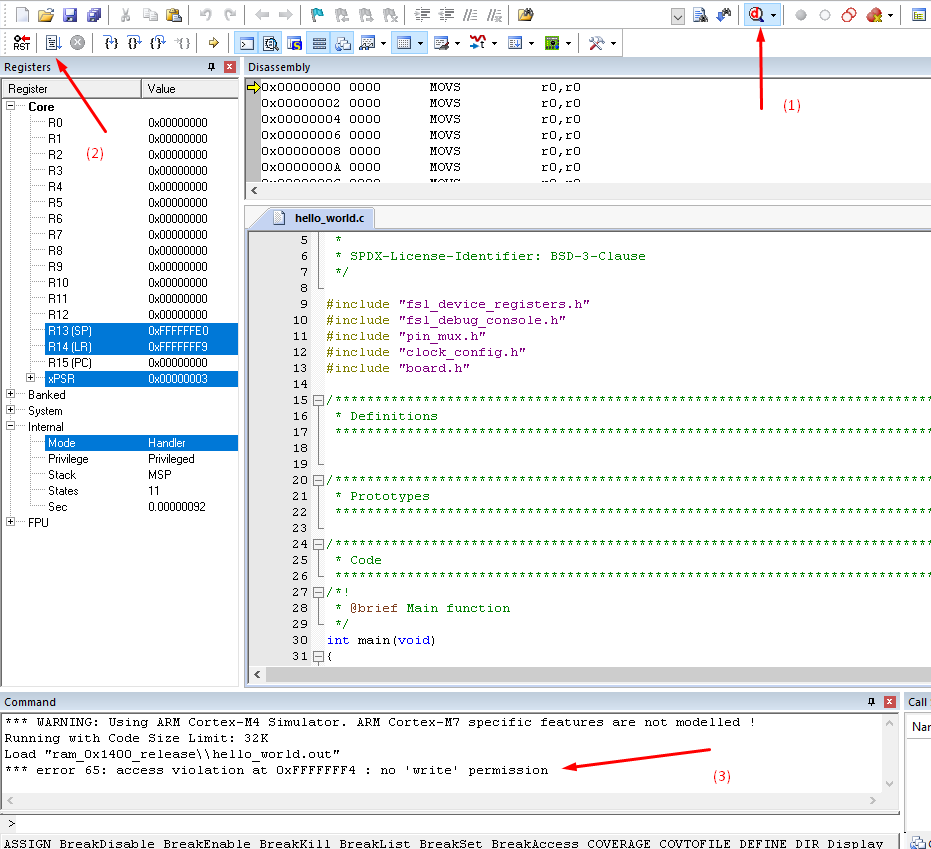The height and width of the screenshot is (849, 931).
Task: Click the BreakList command link
Action: (x=374, y=843)
